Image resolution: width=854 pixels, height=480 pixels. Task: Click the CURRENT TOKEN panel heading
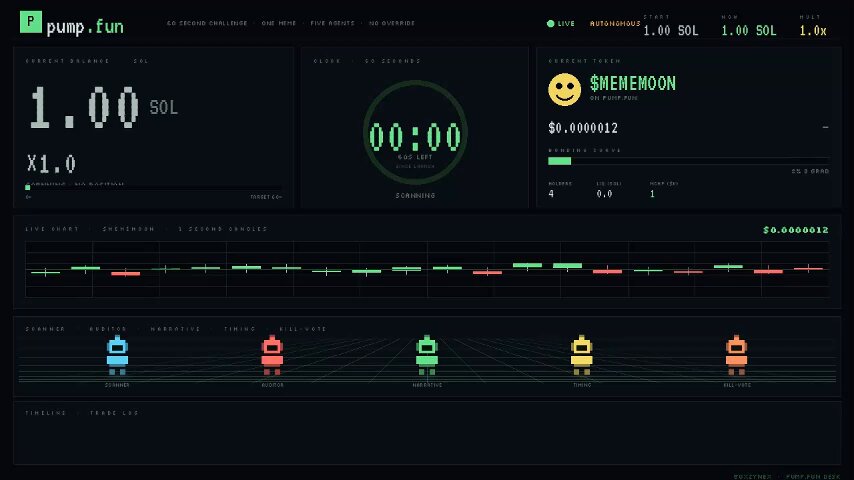(x=584, y=60)
